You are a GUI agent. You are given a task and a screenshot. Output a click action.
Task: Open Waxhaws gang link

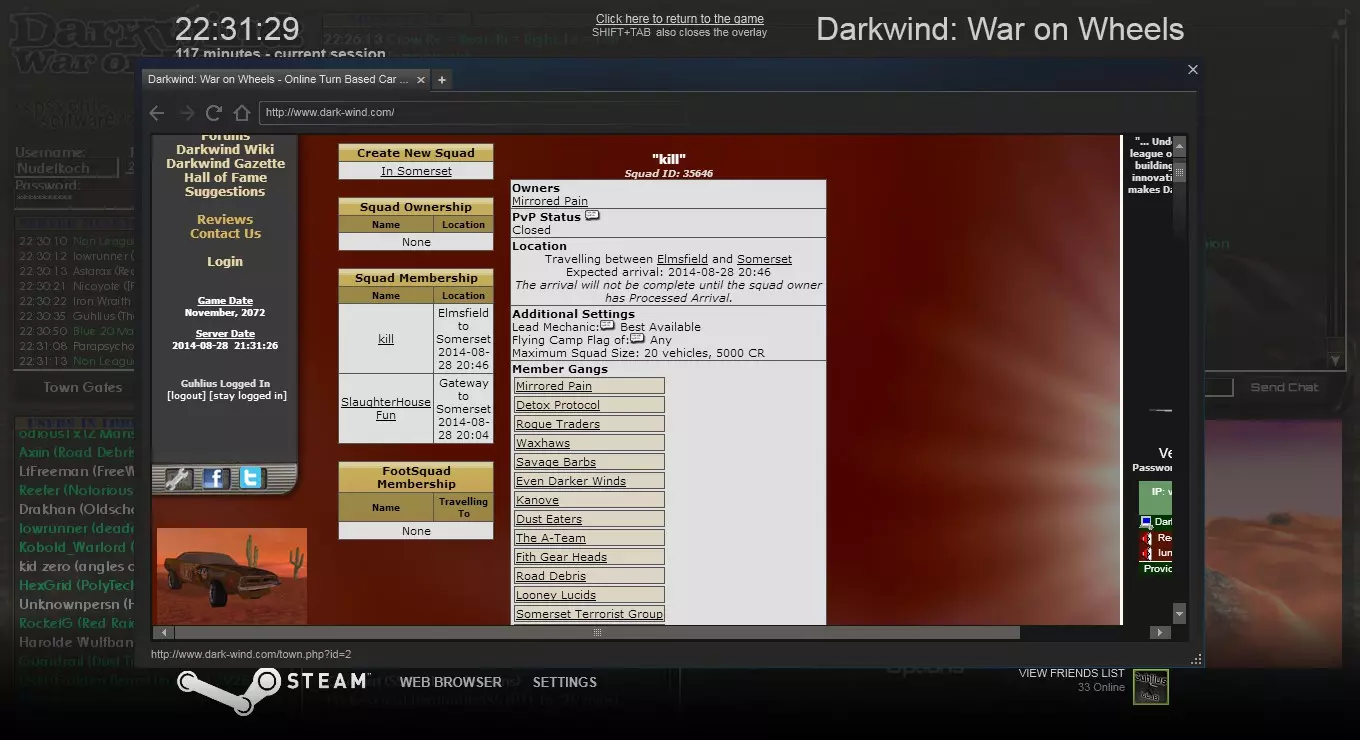point(543,443)
